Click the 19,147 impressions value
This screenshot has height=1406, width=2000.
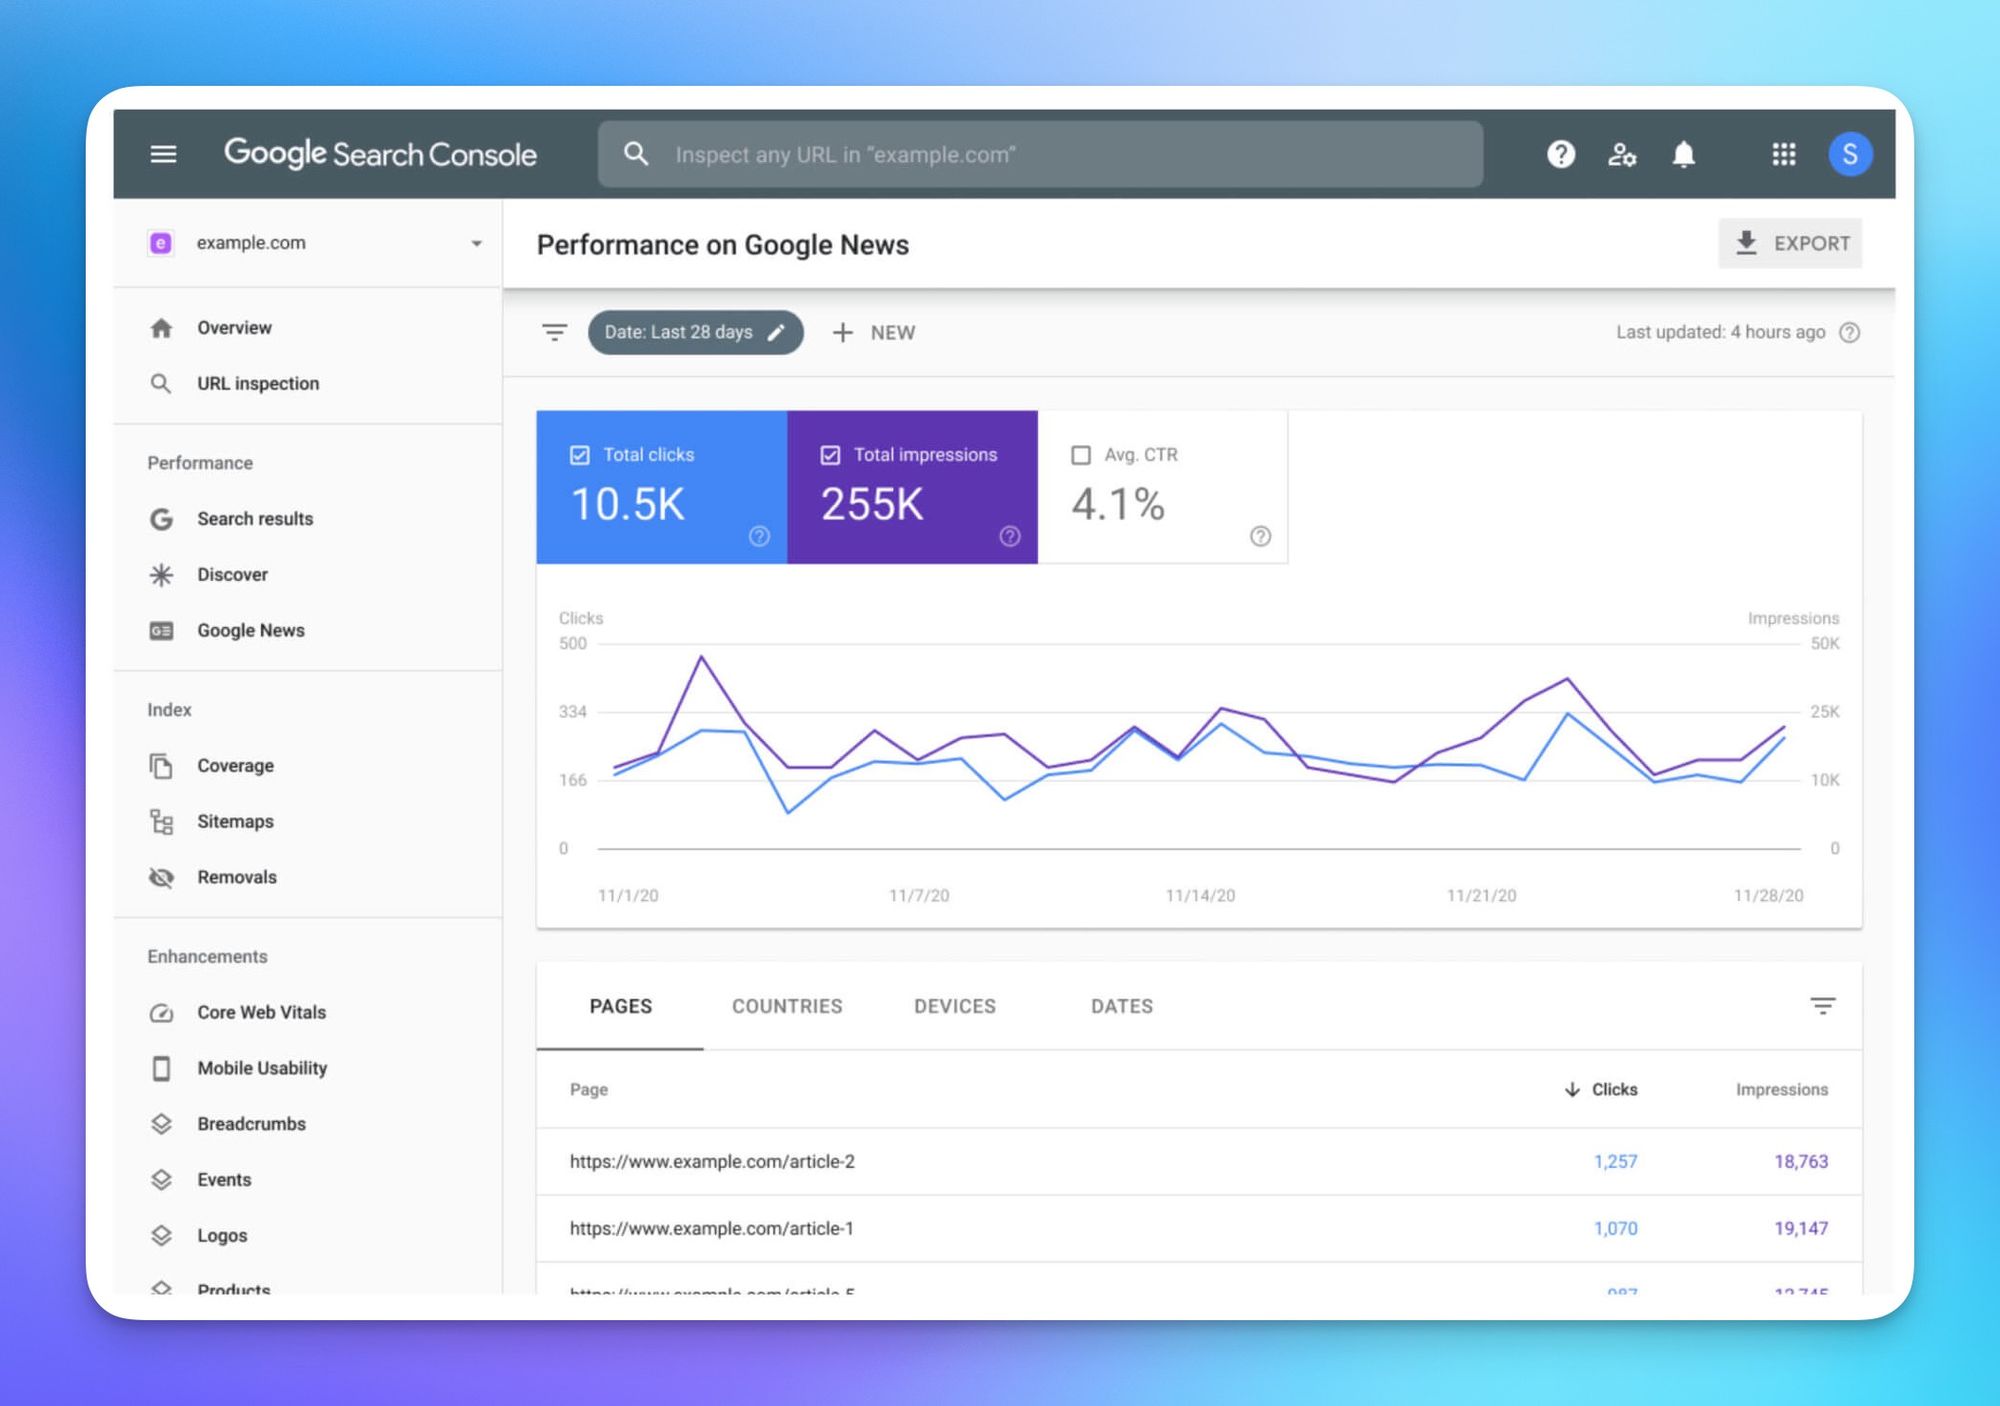1801,1229
